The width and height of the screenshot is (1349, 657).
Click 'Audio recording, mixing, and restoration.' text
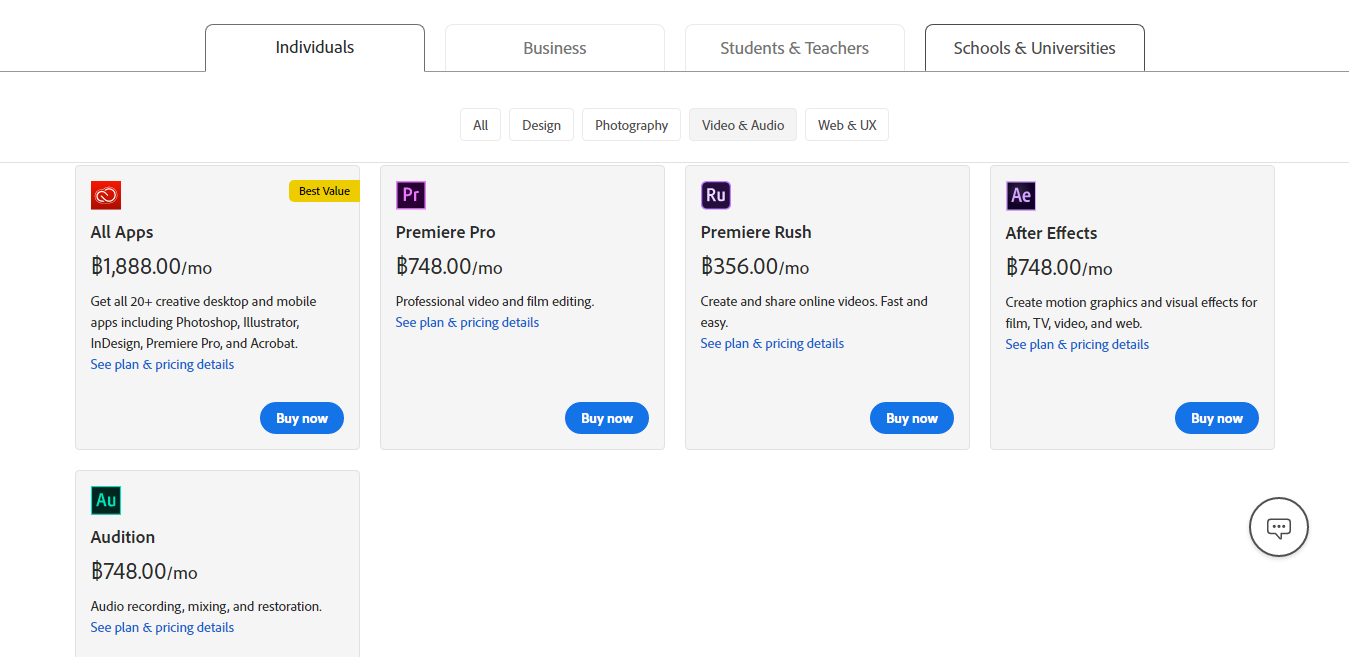click(206, 606)
